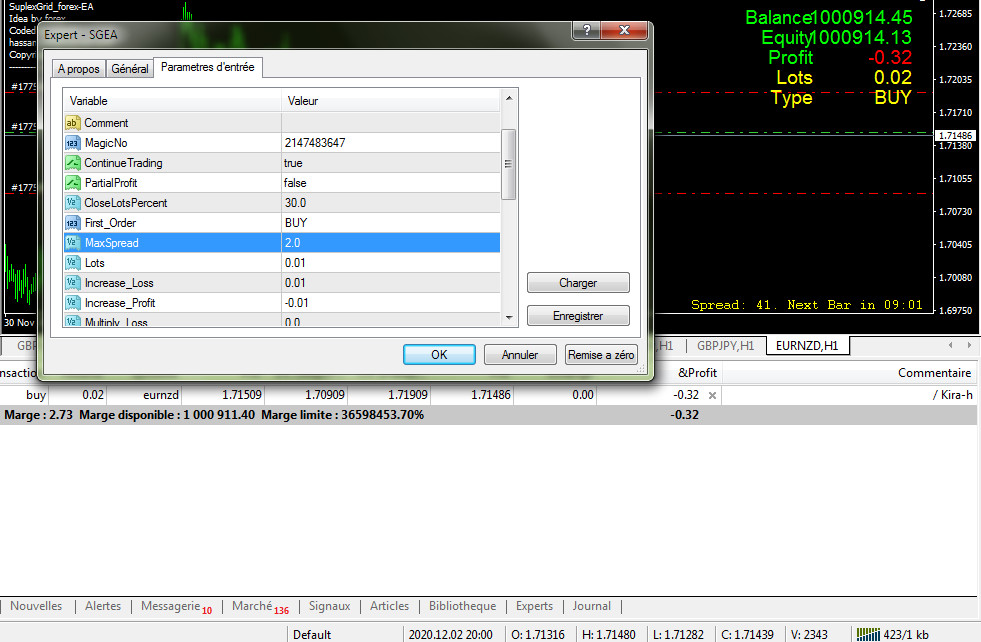Screen dimensions: 981x642
Task: Click the Lots variable type icon
Action: [73, 263]
